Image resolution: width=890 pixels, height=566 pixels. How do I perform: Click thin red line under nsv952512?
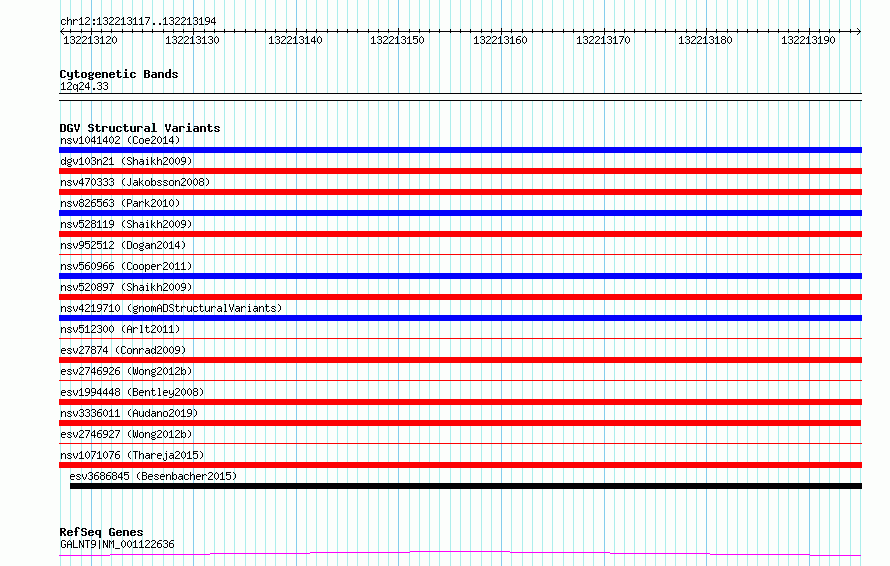click(x=460, y=254)
